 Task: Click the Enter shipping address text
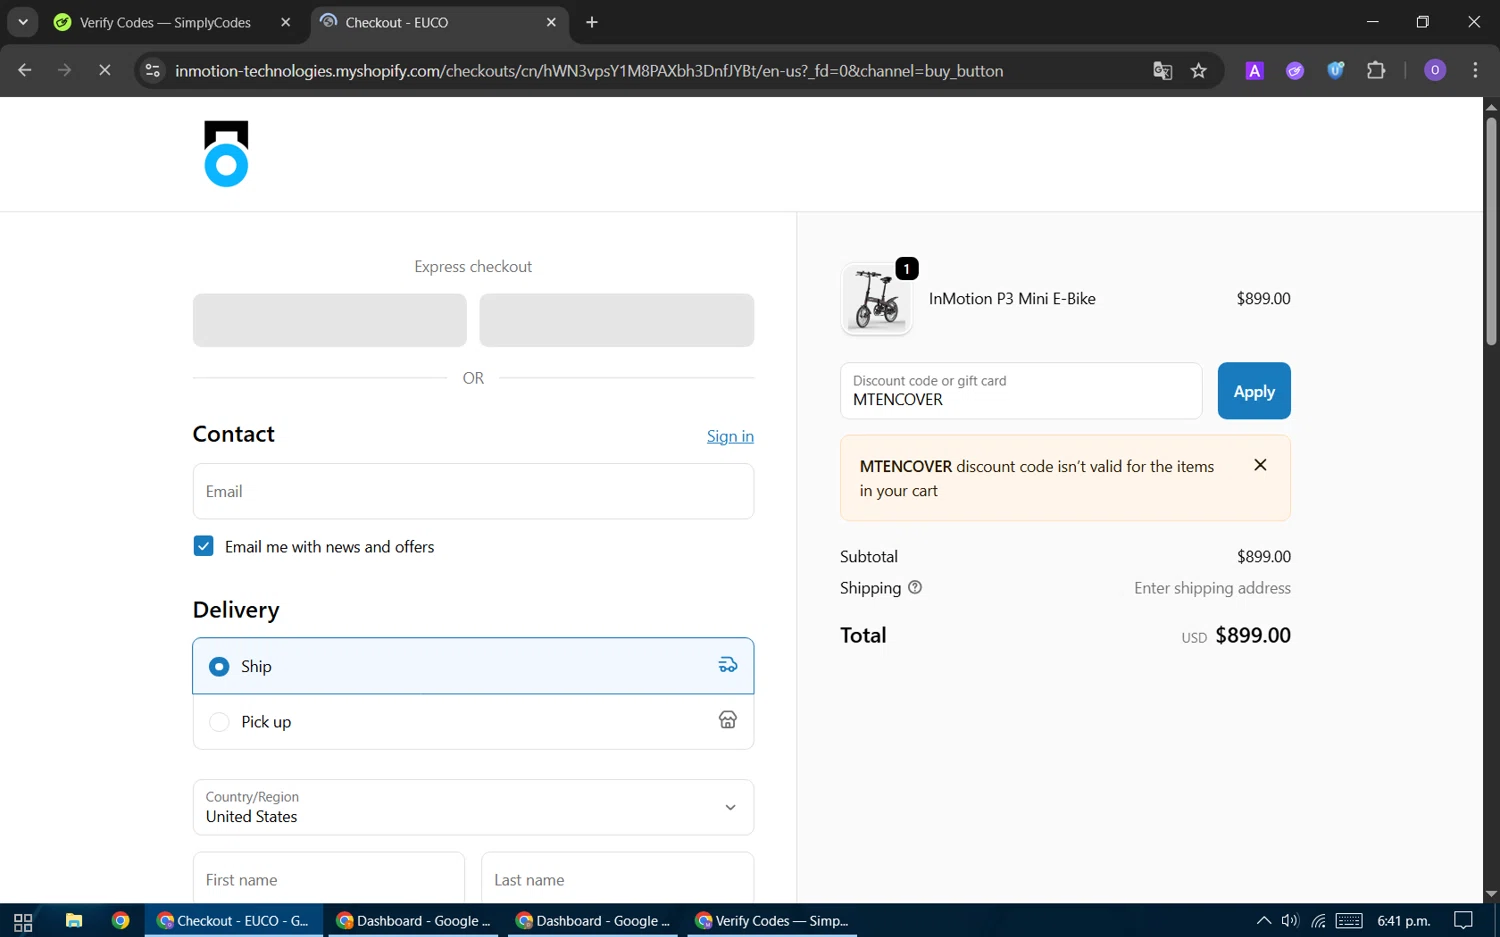pos(1212,588)
